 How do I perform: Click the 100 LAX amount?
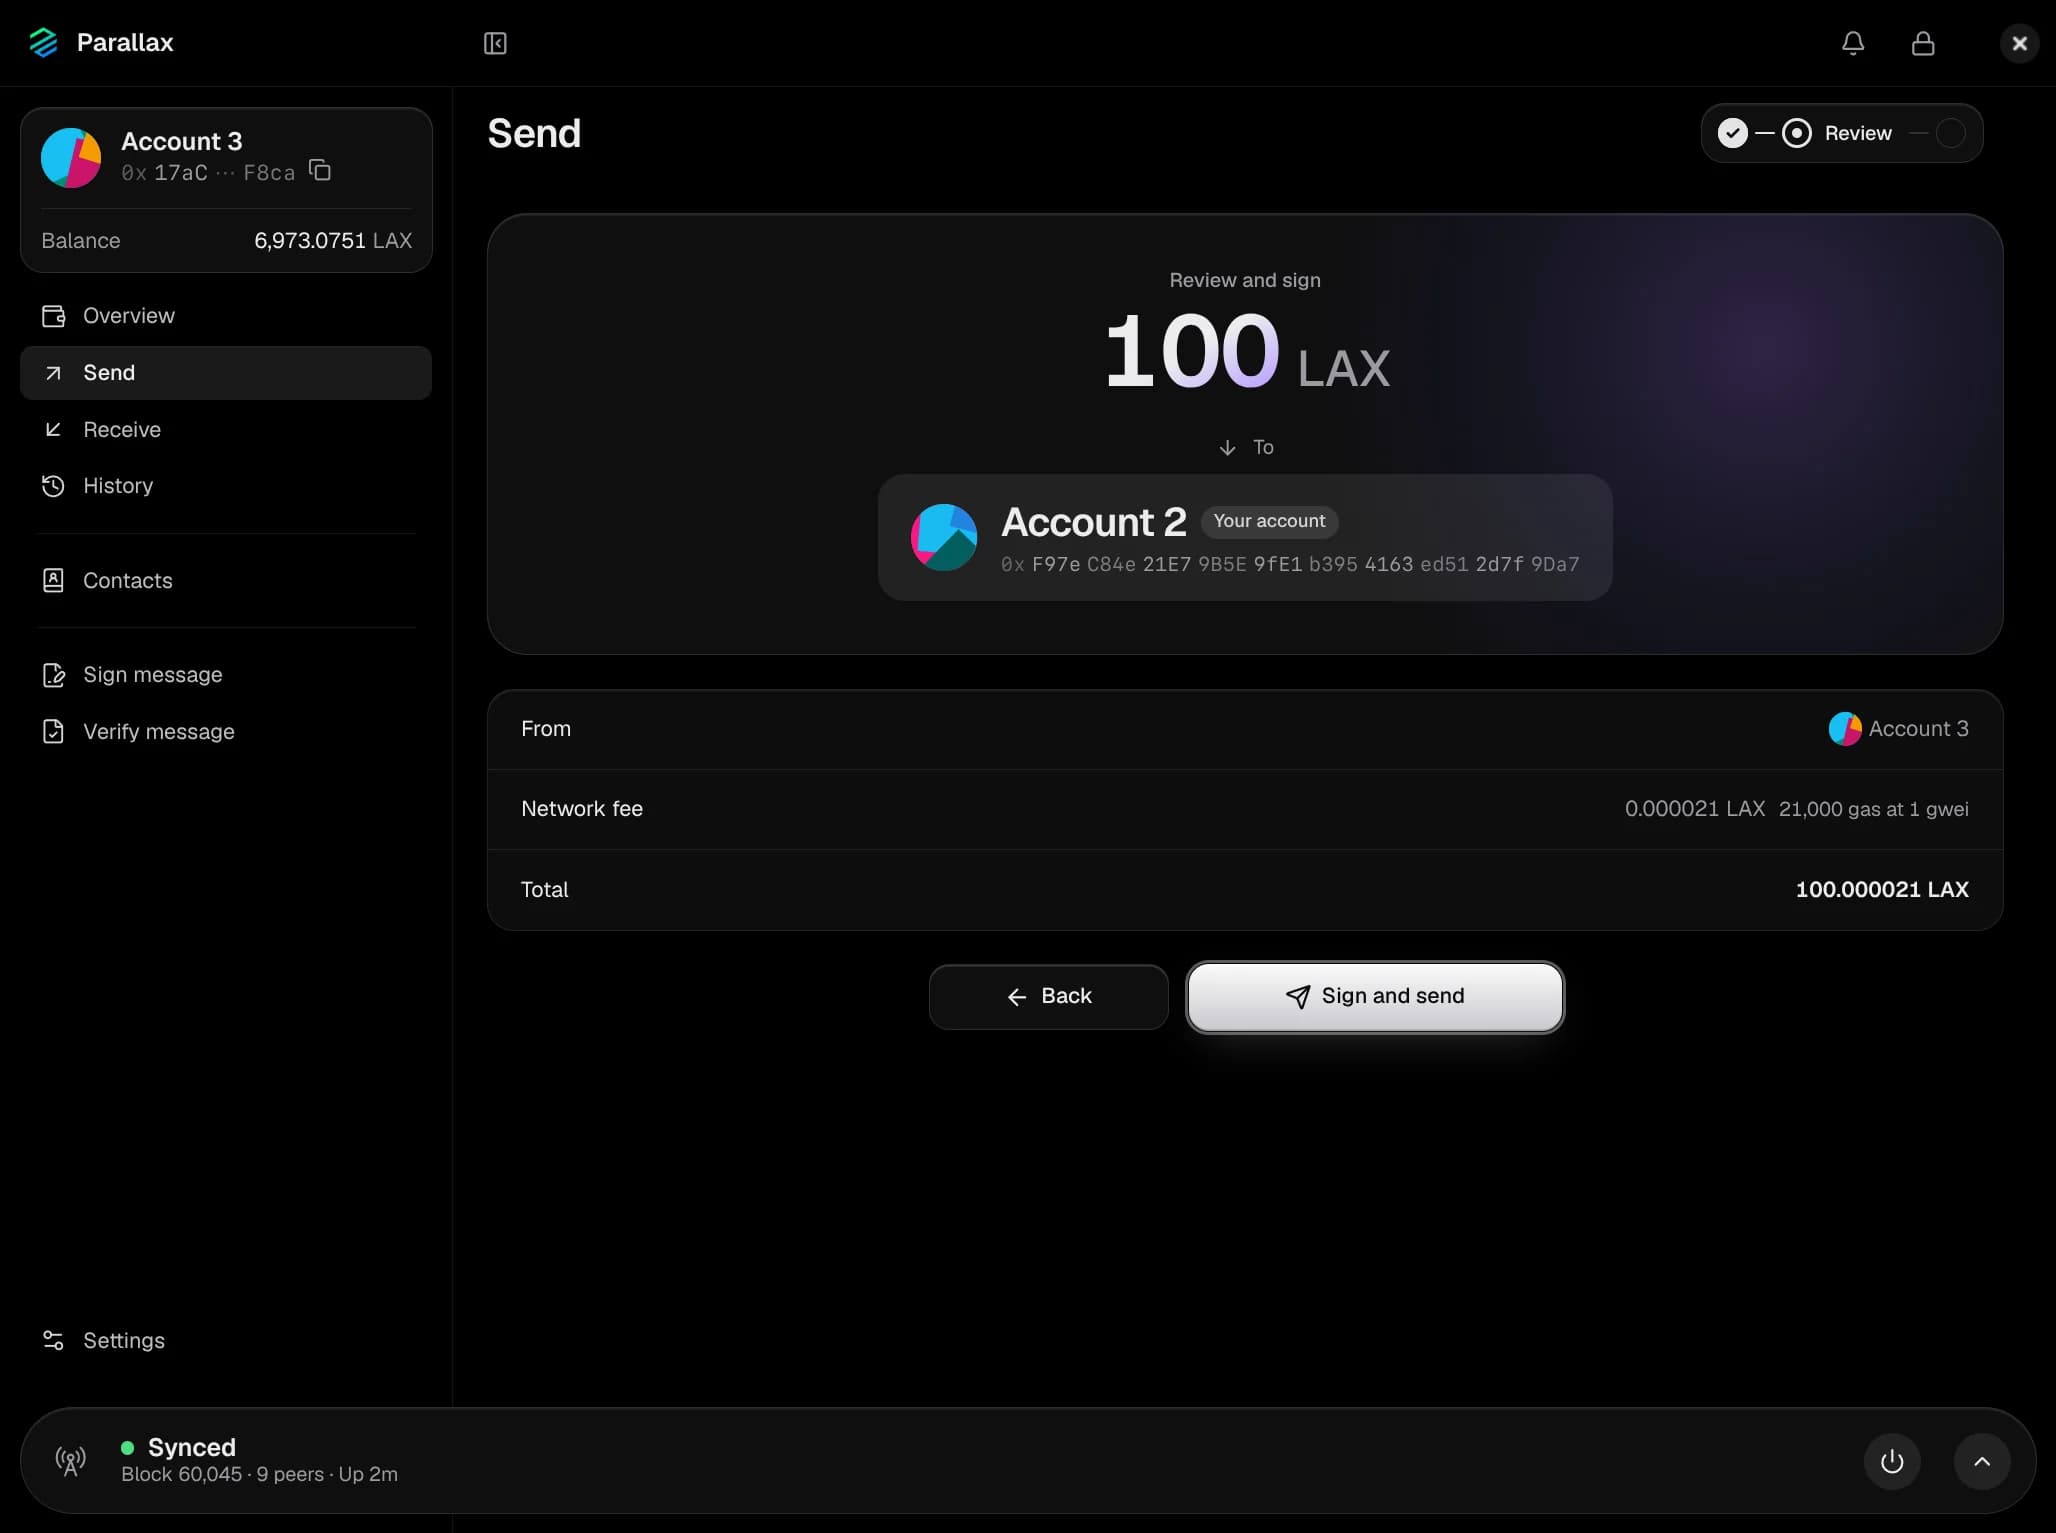[1246, 352]
